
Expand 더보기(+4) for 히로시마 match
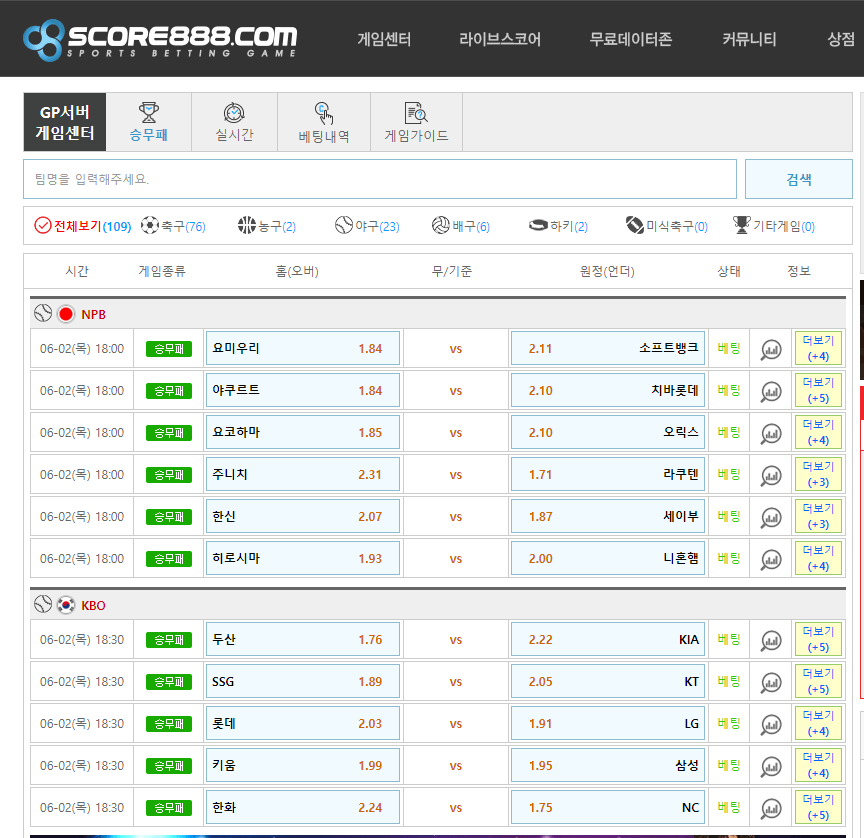tap(818, 558)
